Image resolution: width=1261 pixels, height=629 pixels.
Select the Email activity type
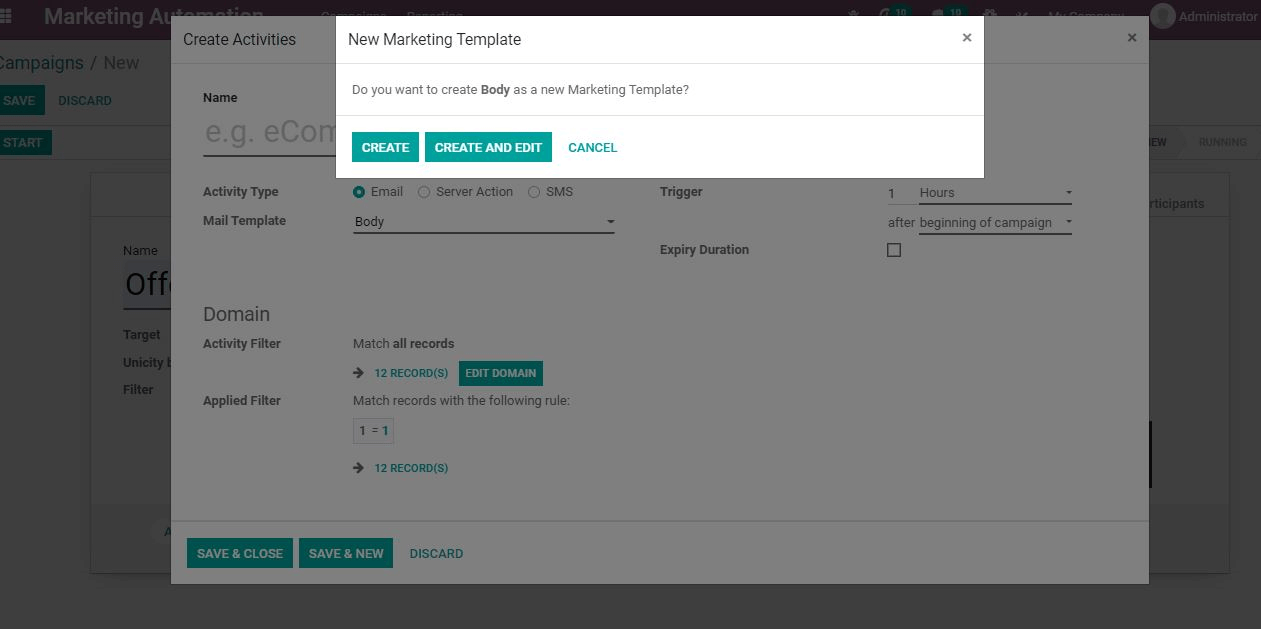click(x=360, y=192)
